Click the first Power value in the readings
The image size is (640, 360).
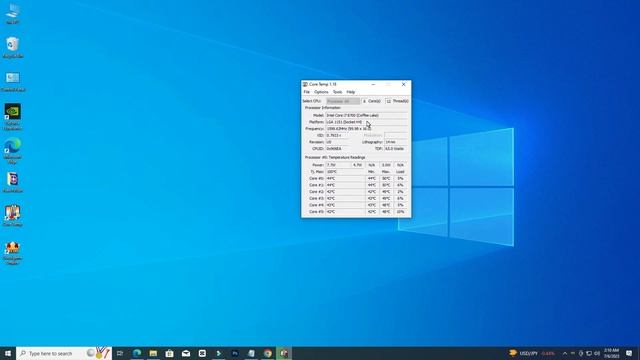338,165
